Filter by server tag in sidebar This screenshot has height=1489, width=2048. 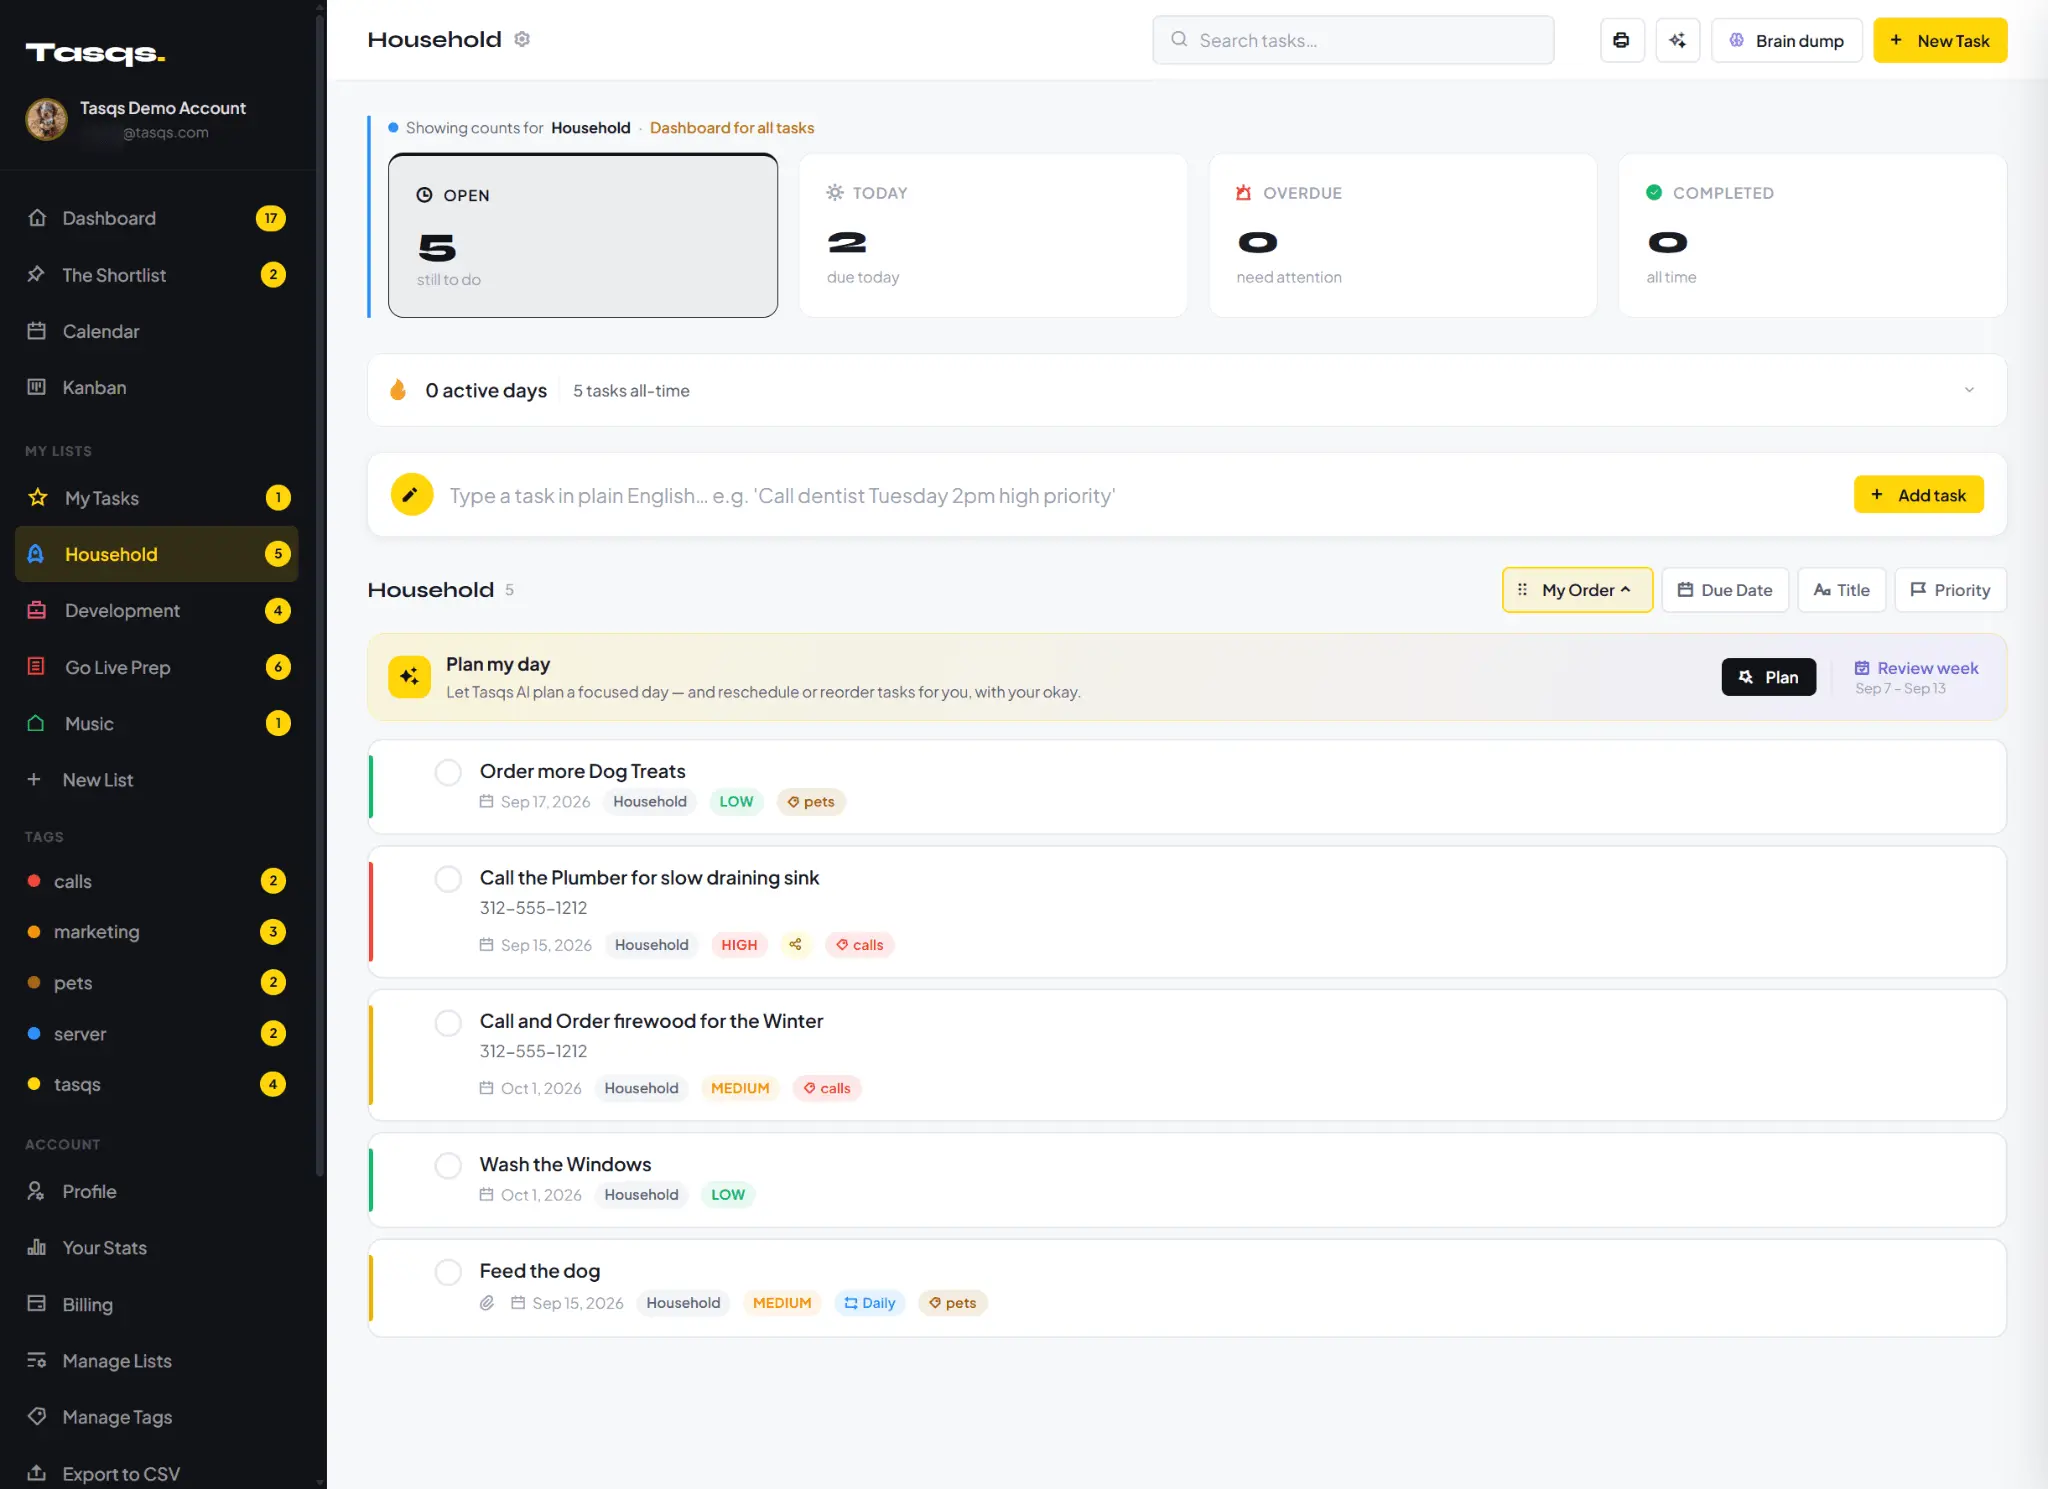pyautogui.click(x=157, y=1034)
